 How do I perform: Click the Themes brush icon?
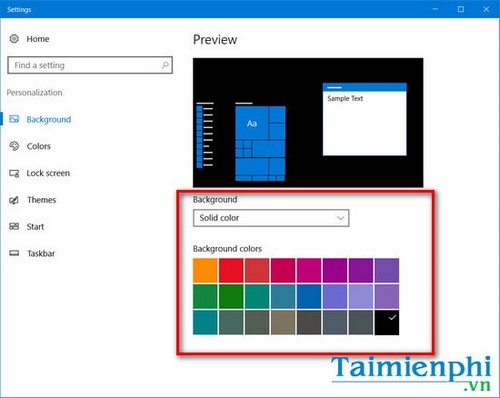point(14,200)
